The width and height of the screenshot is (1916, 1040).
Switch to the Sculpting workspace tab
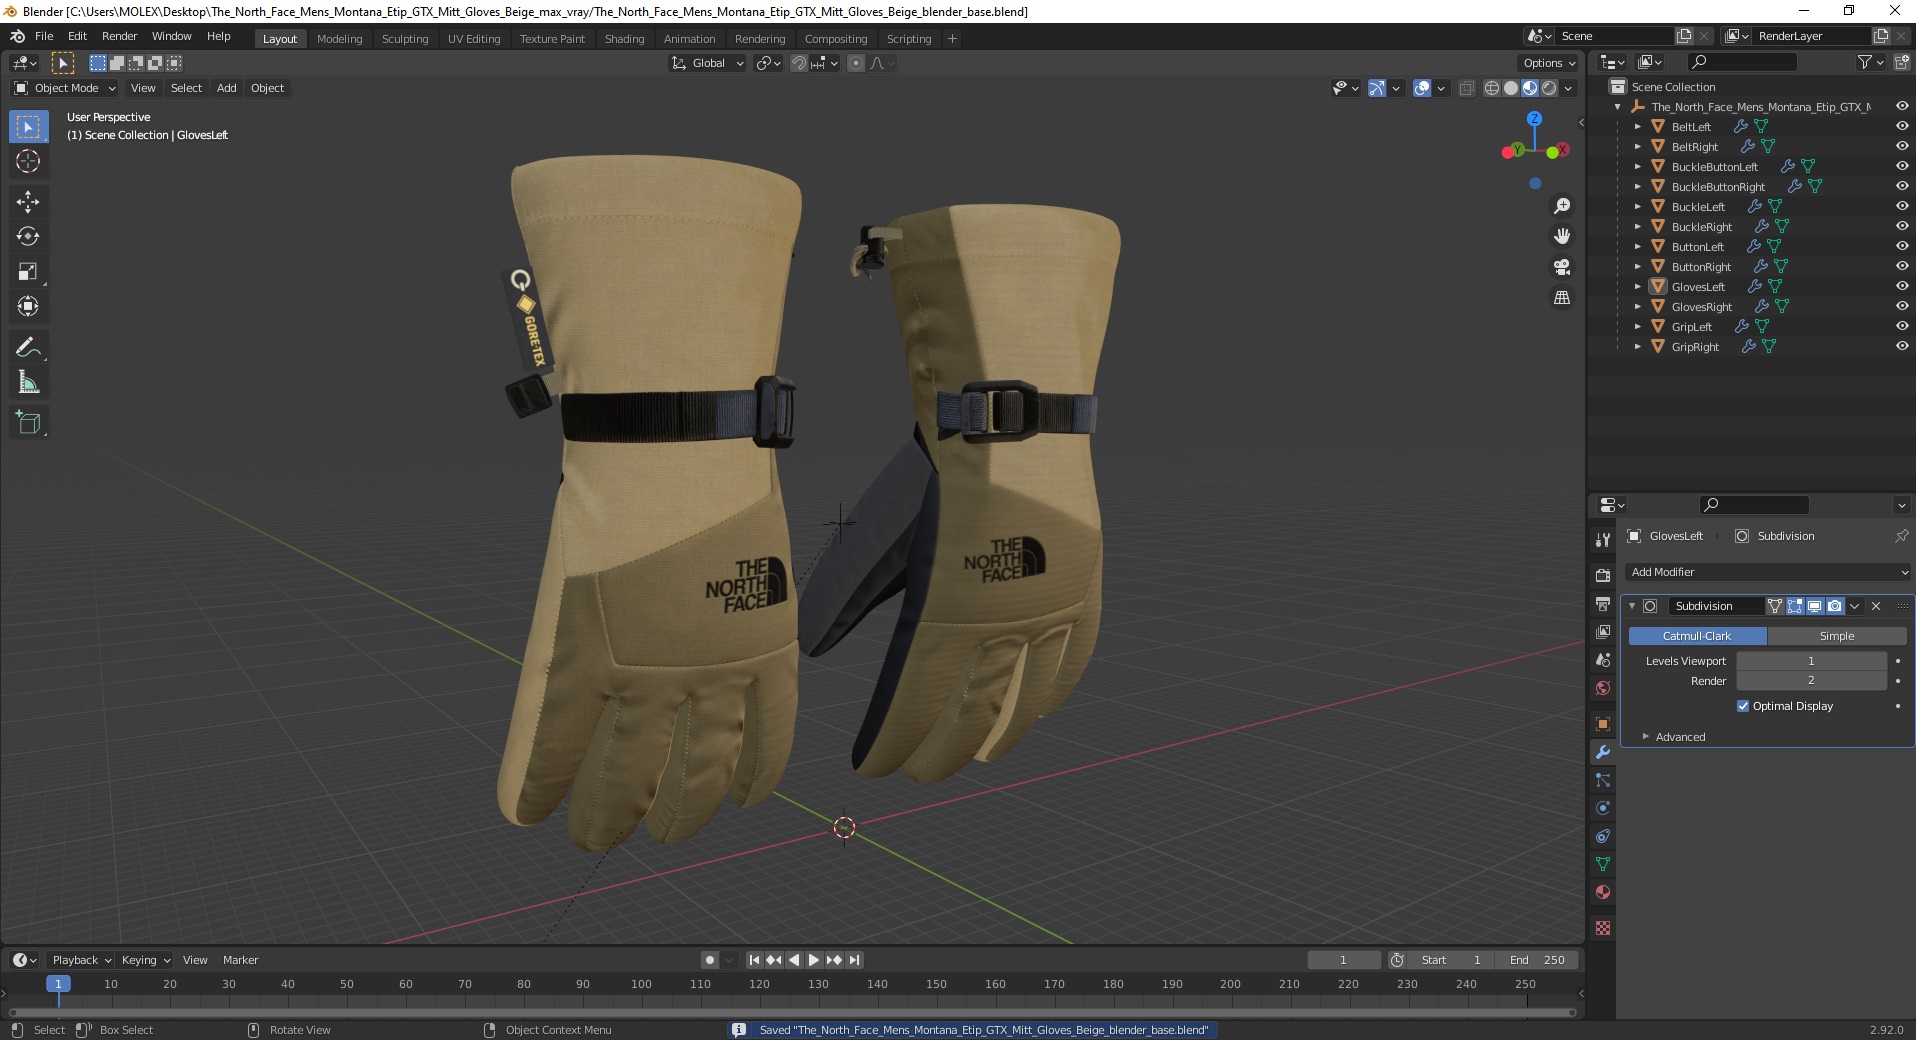[405, 39]
